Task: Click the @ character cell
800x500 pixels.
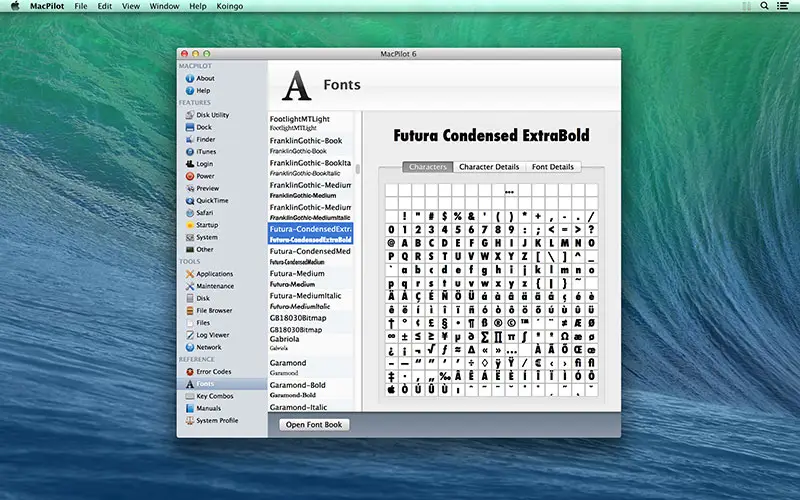Action: tap(391, 243)
